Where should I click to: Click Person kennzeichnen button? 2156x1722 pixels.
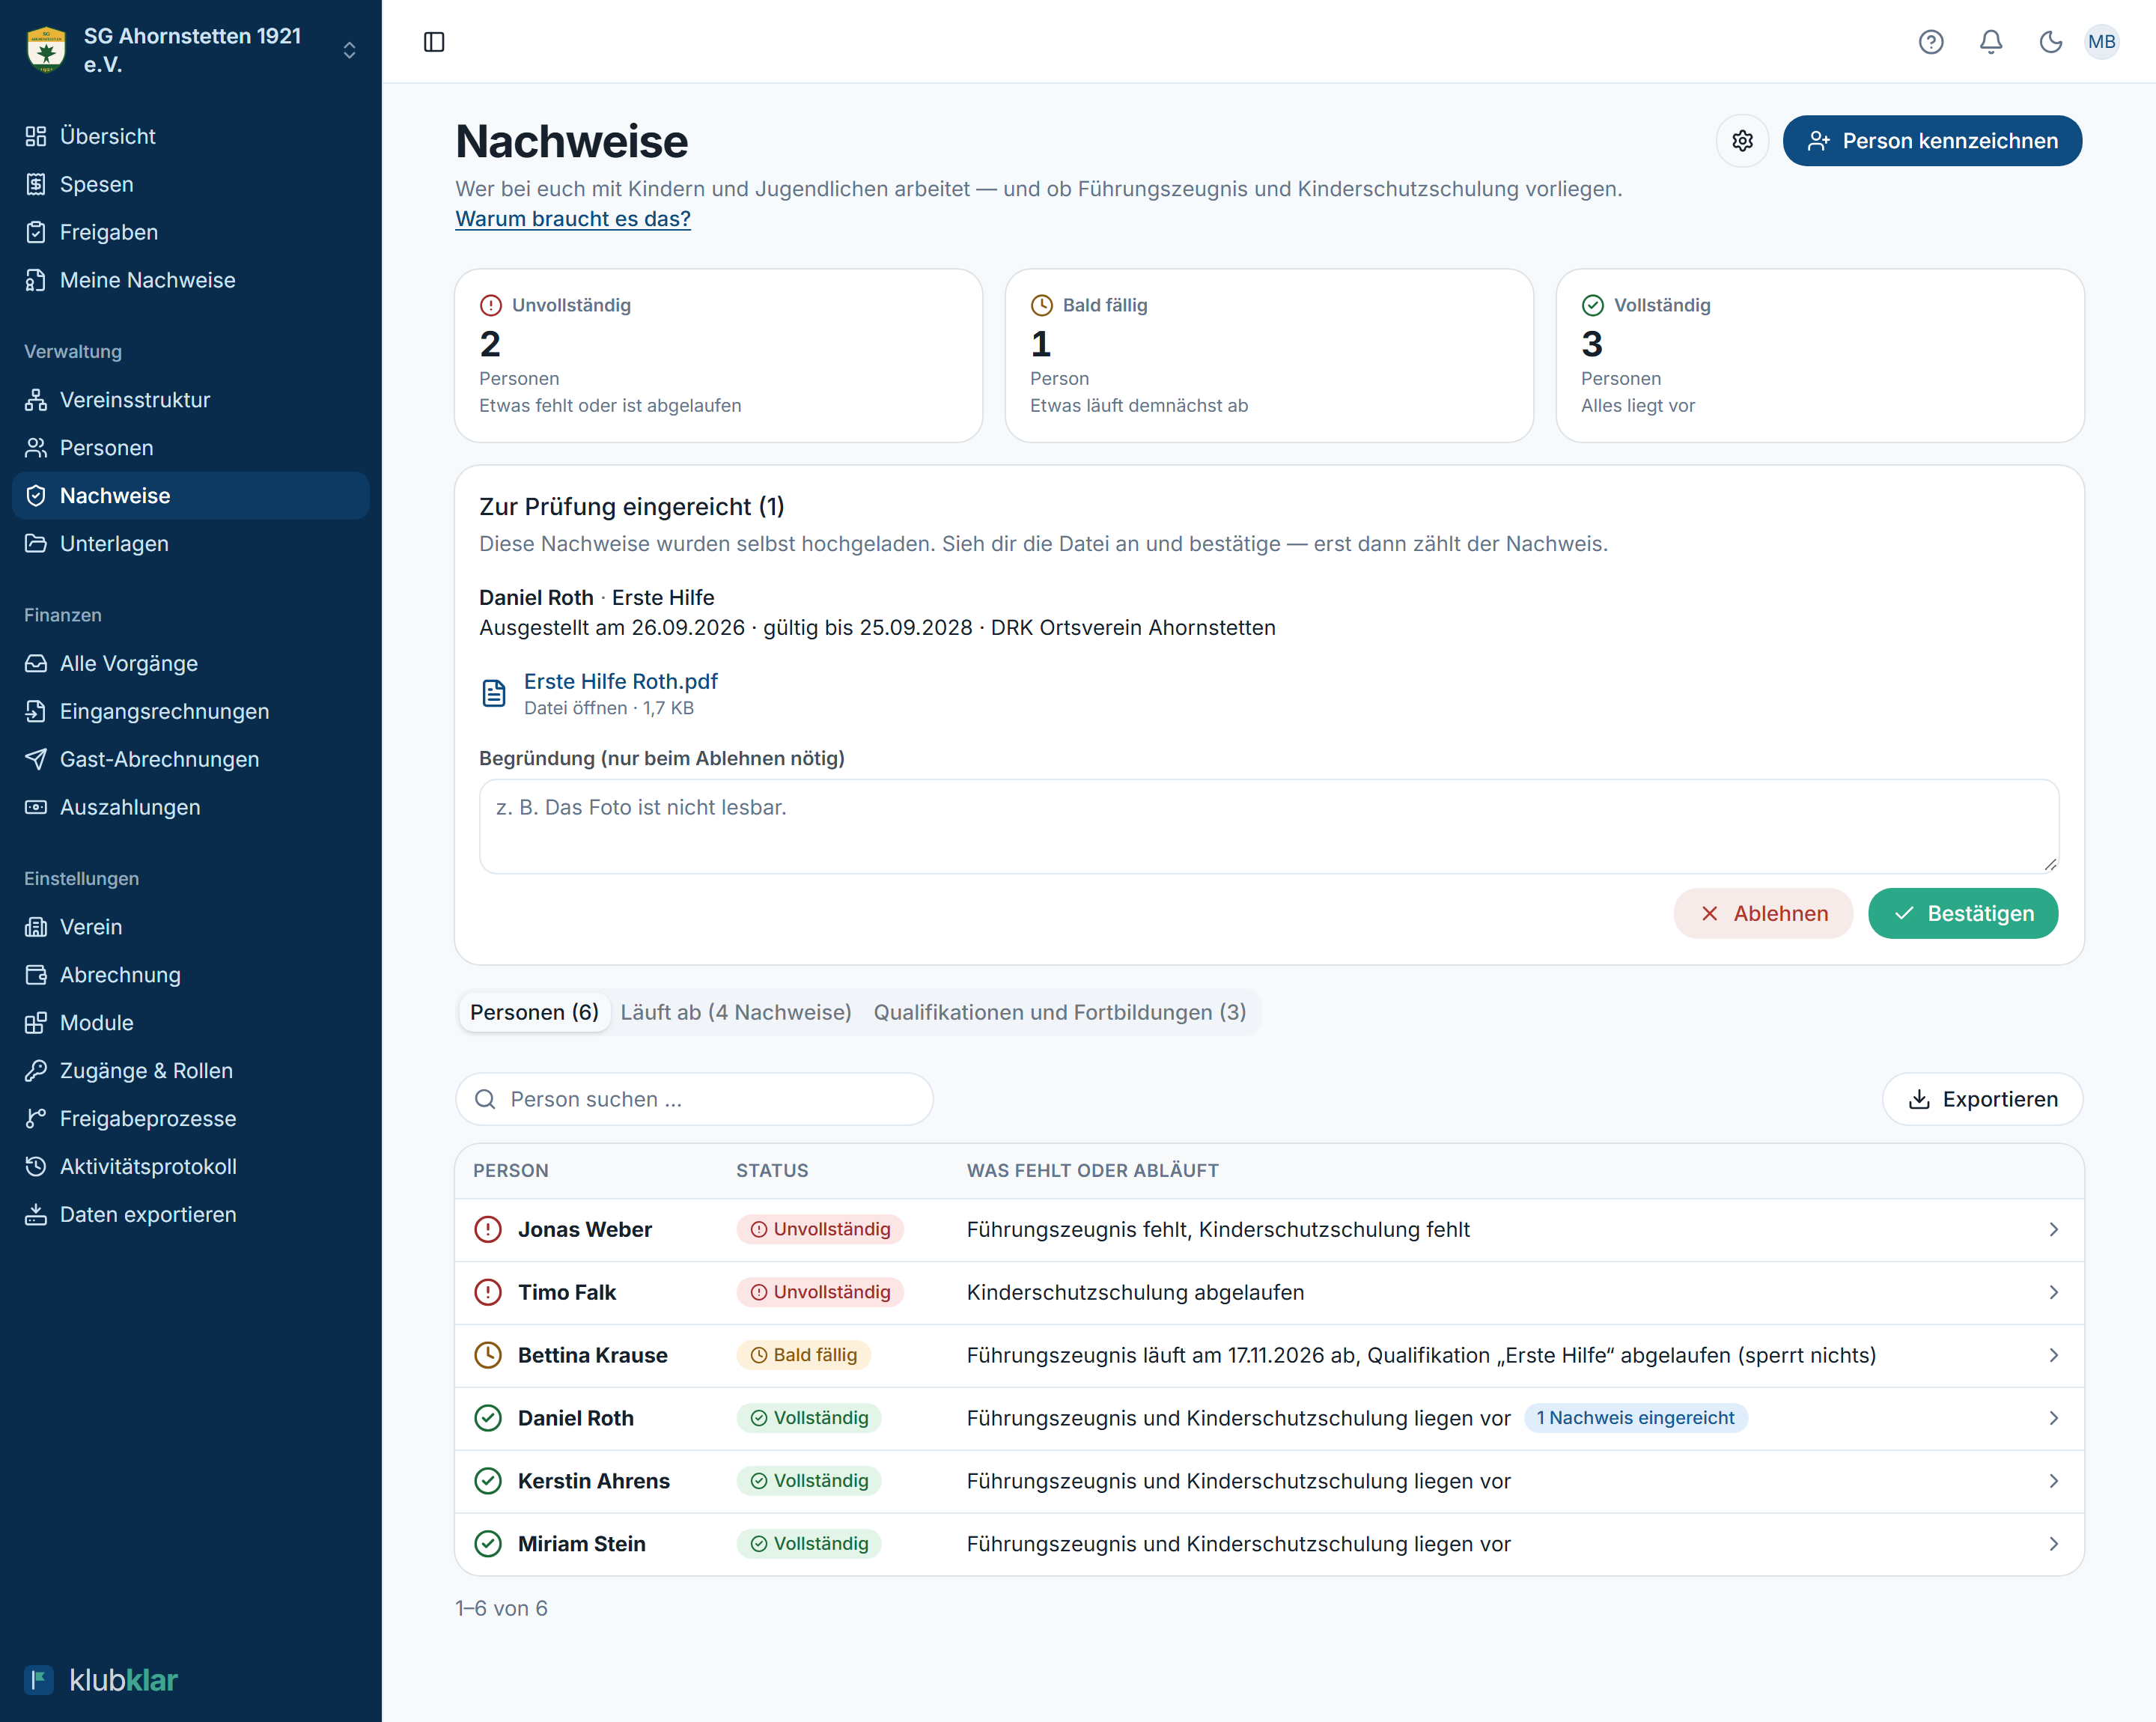1932,141
